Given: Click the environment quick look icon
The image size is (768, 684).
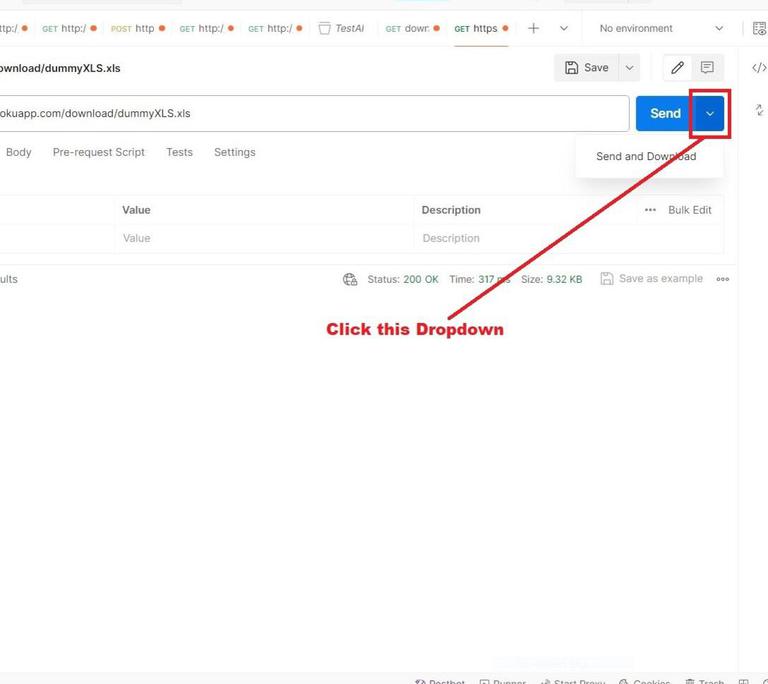Looking at the screenshot, I should pyautogui.click(x=759, y=28).
